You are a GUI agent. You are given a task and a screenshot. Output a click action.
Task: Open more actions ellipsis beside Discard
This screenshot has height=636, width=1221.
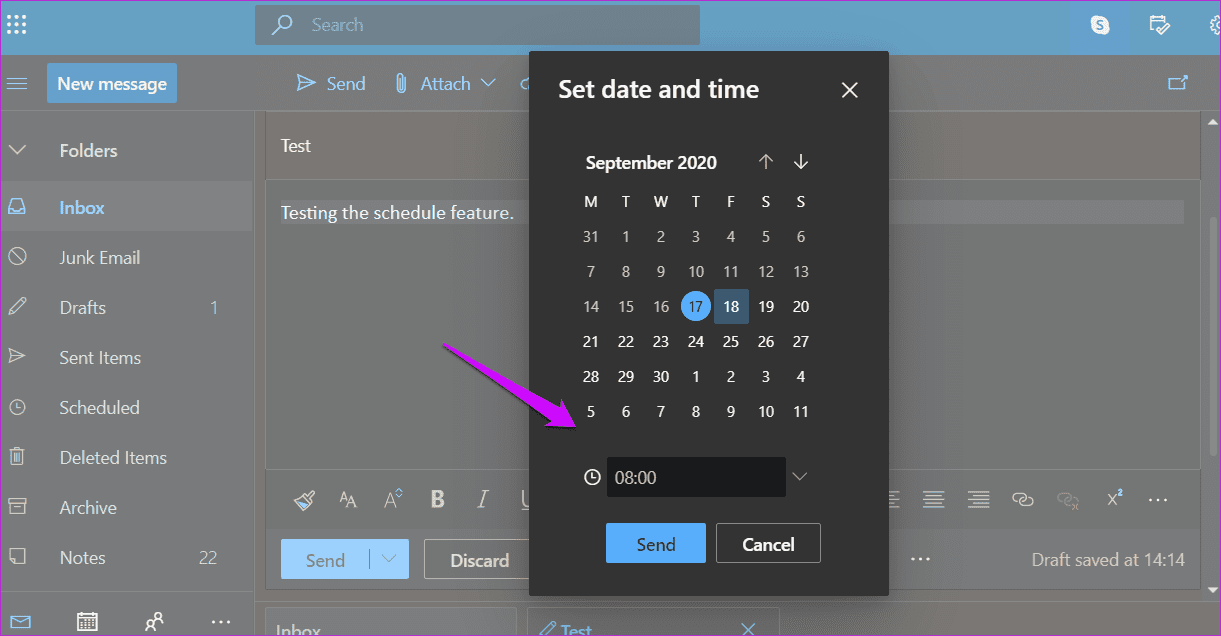[921, 560]
